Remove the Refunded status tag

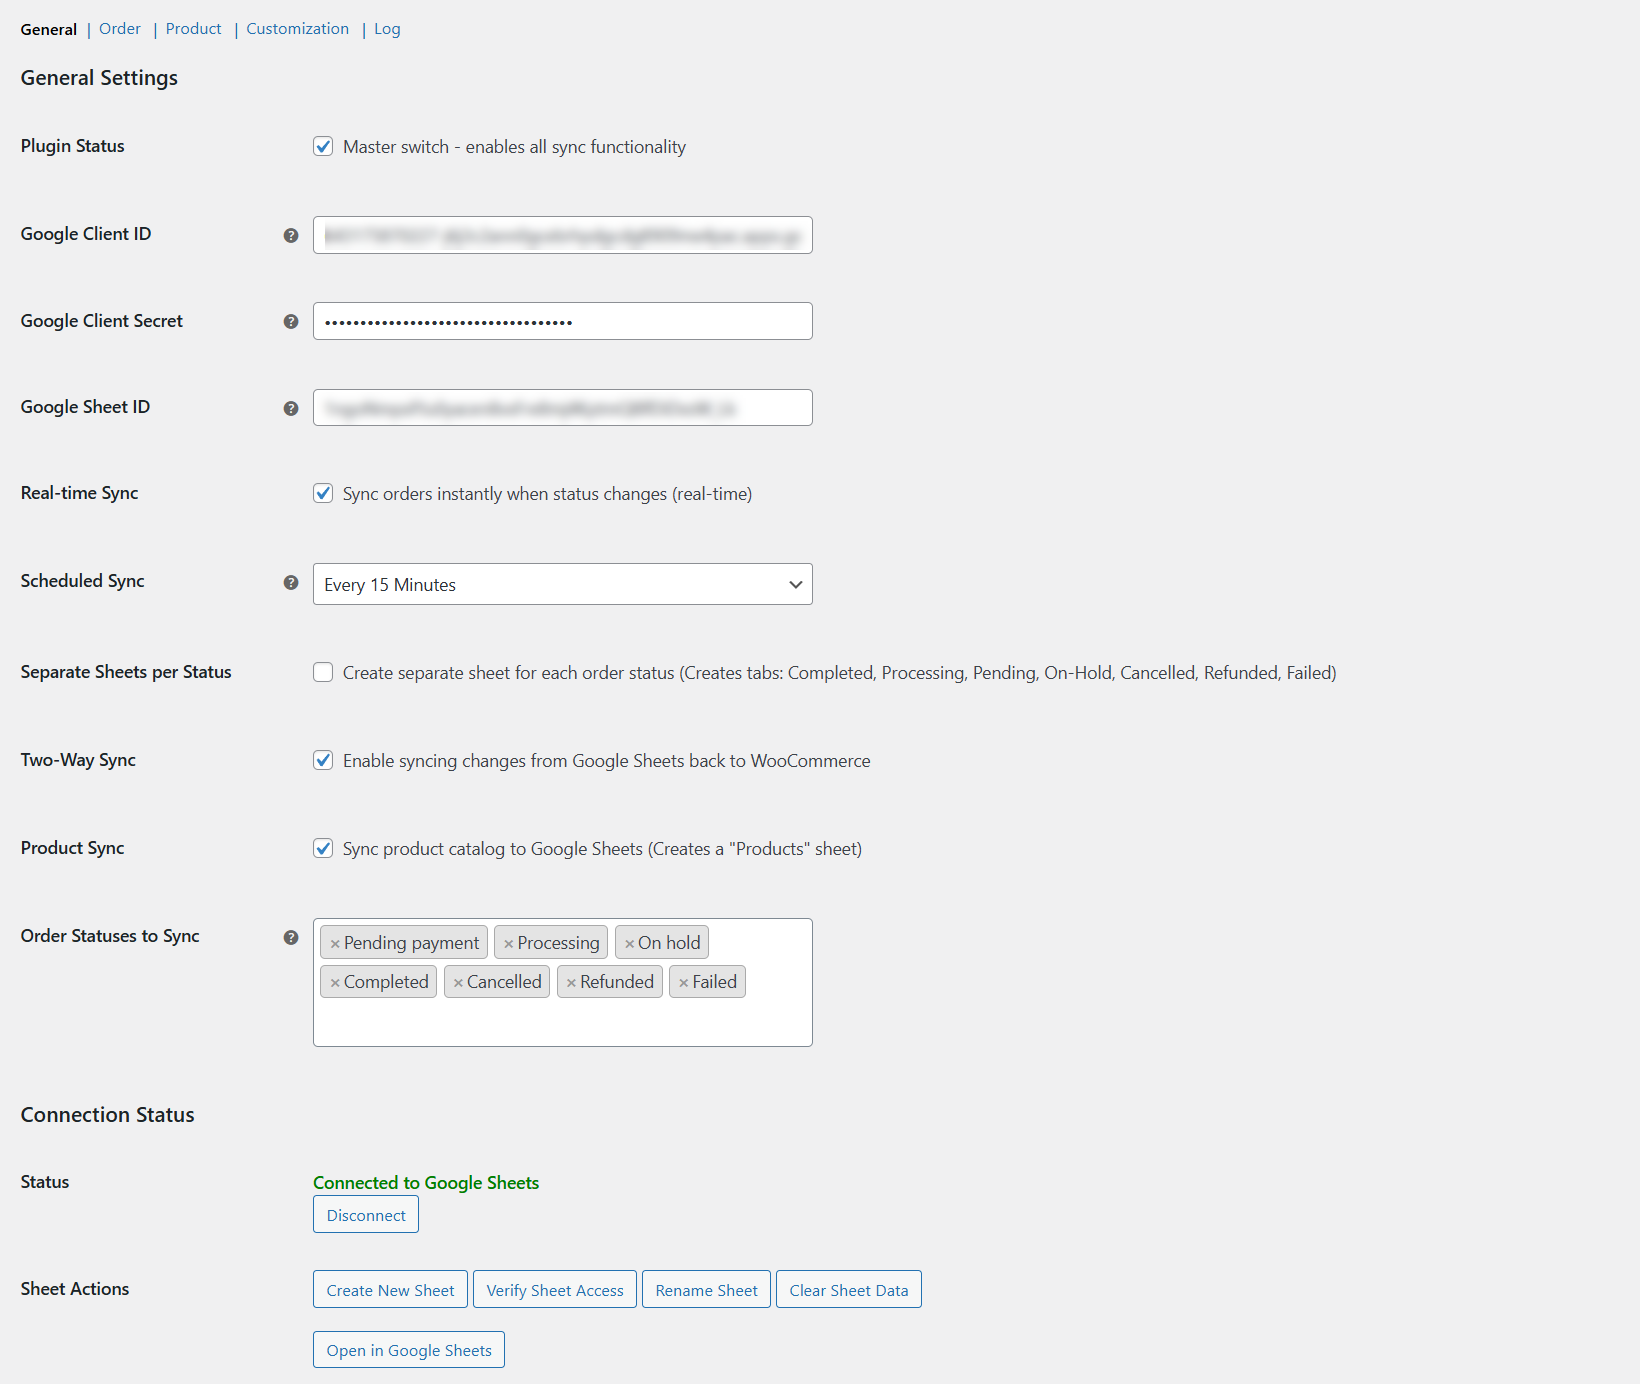tap(570, 981)
